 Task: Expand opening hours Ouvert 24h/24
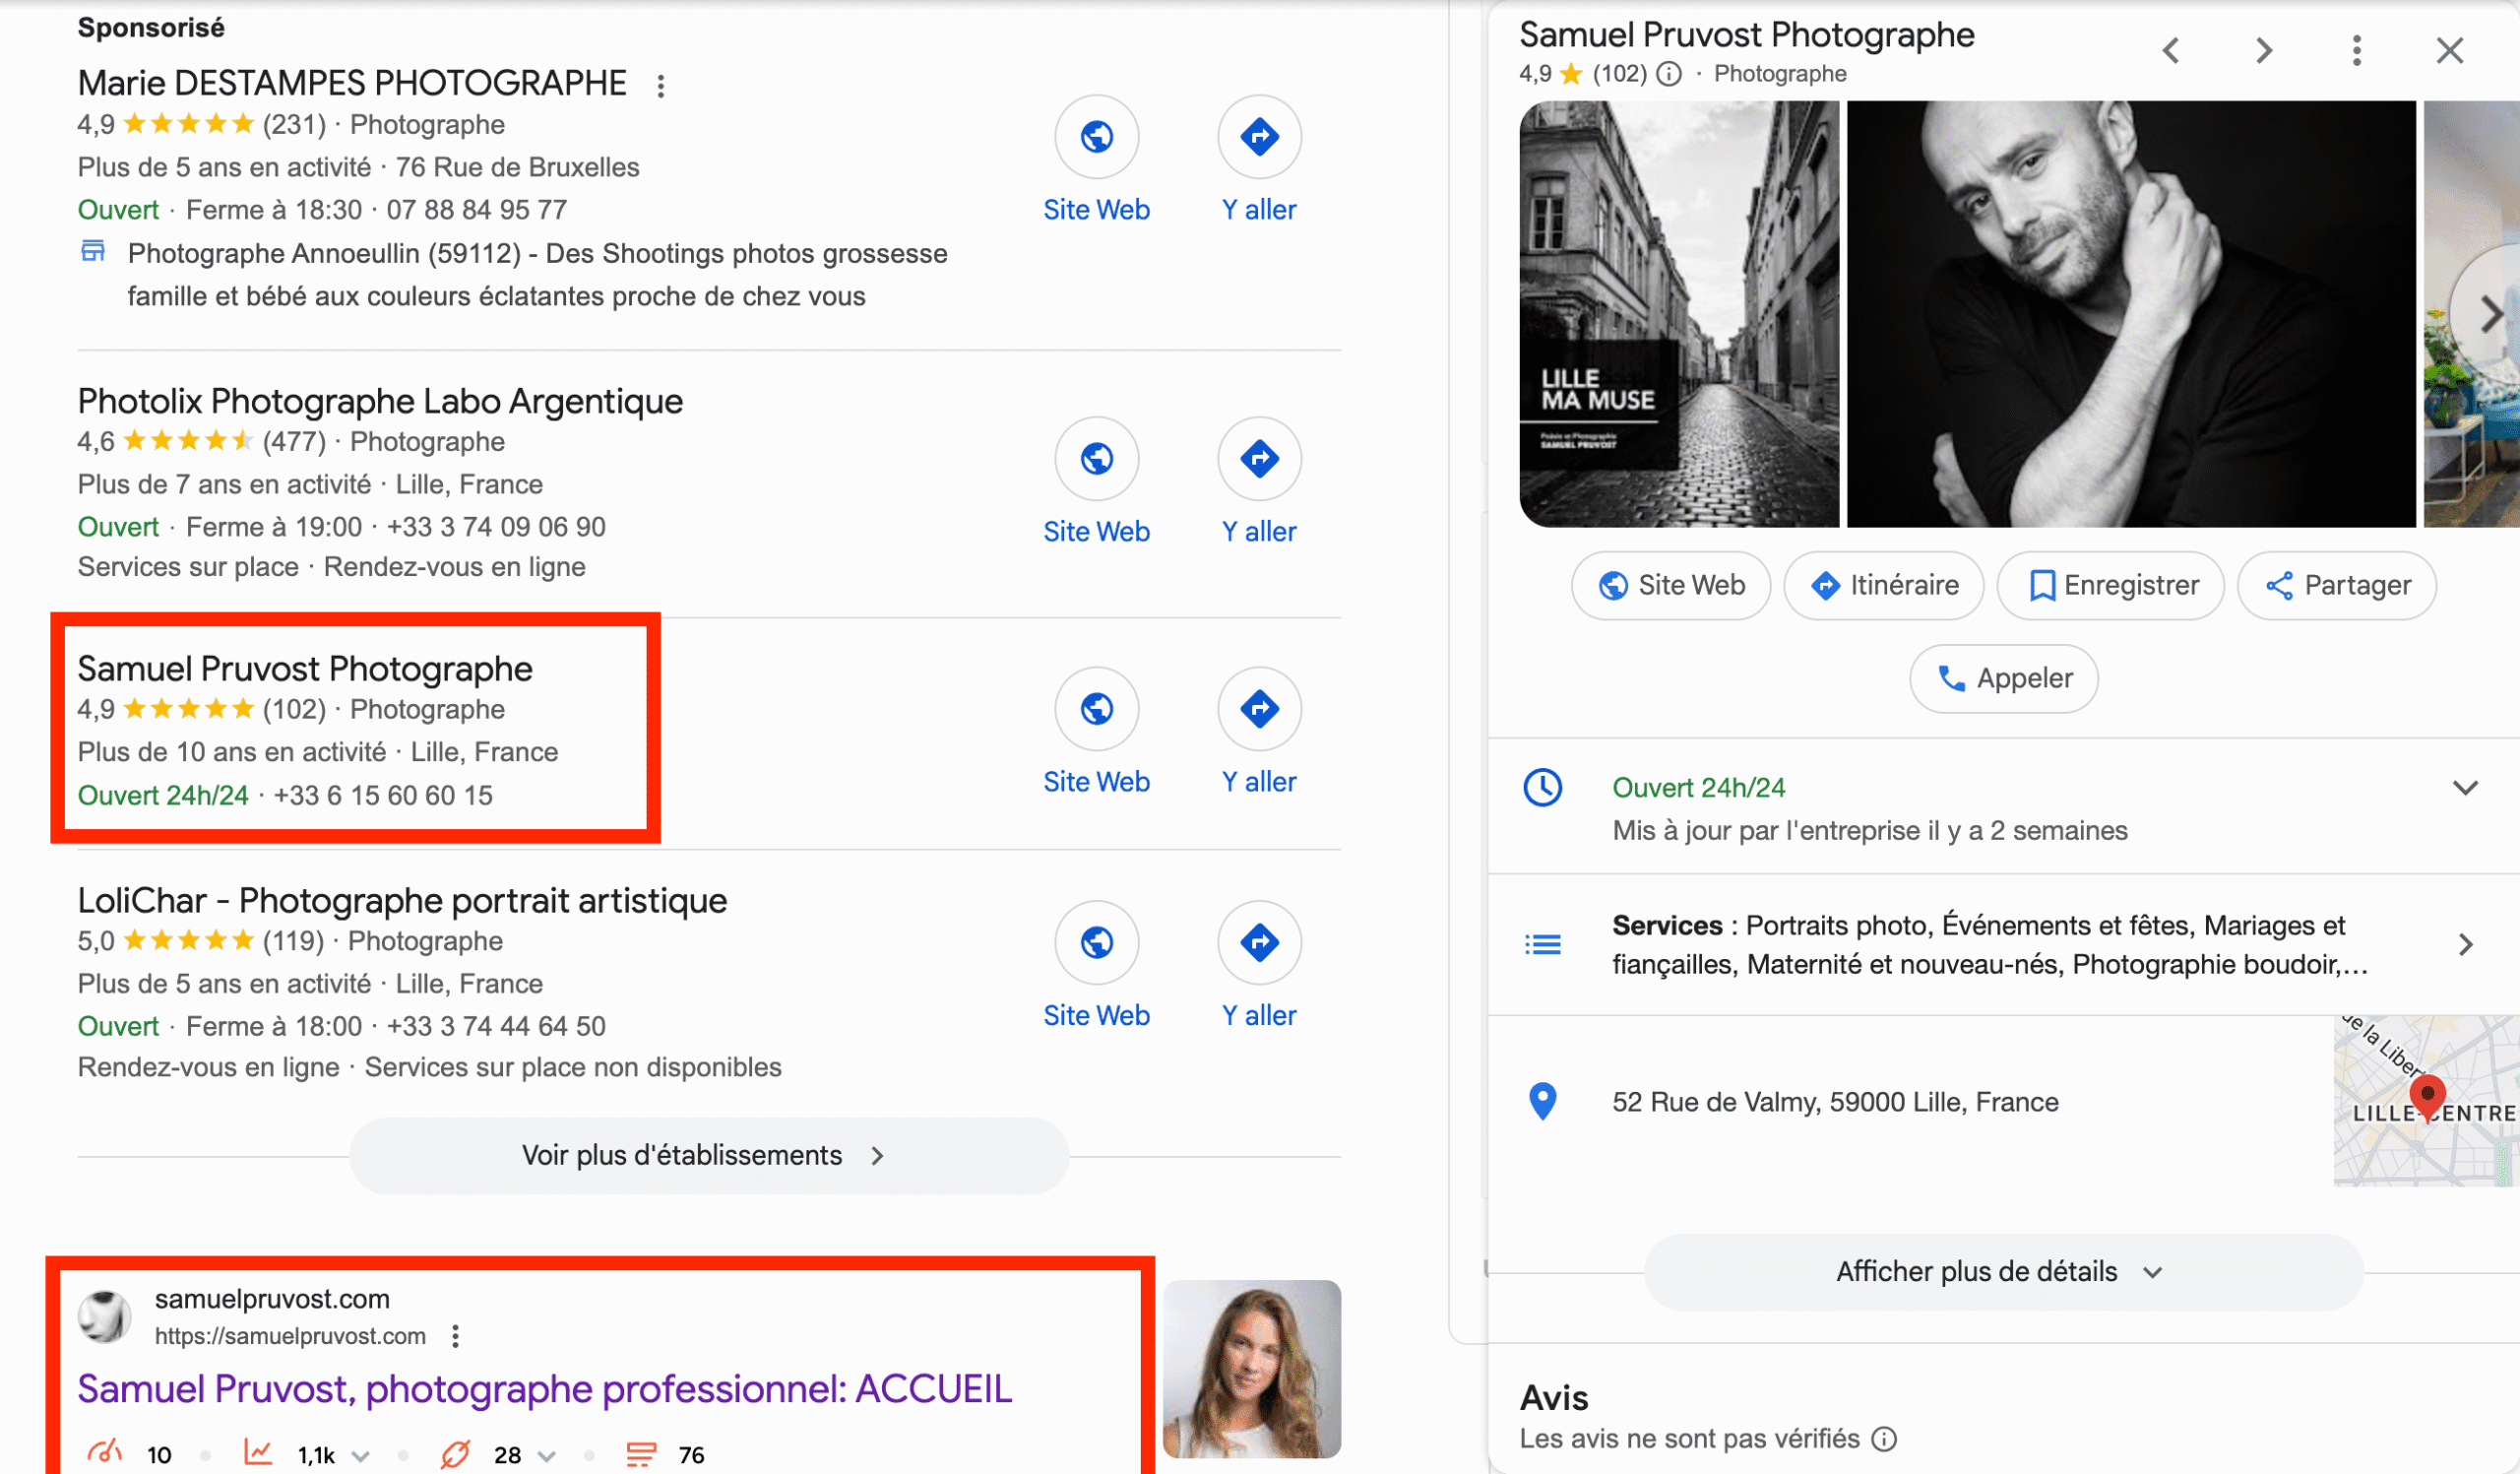pos(2465,788)
